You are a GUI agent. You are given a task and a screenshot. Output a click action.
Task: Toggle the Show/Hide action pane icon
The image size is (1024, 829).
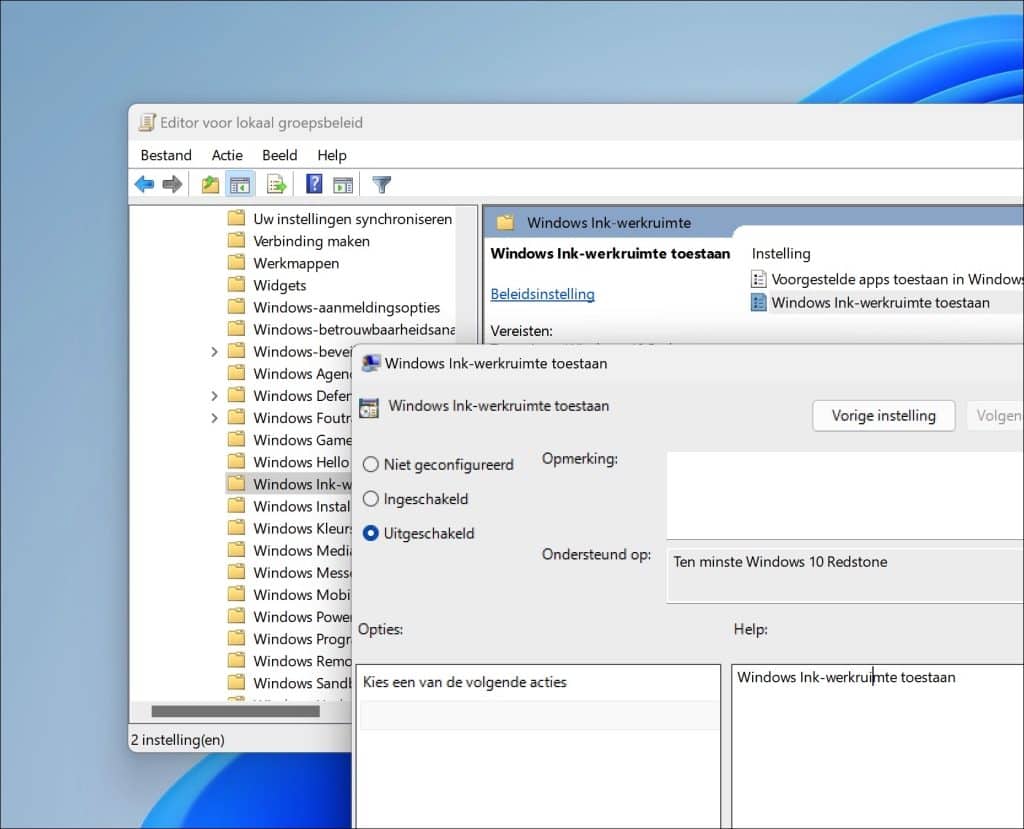tap(343, 186)
